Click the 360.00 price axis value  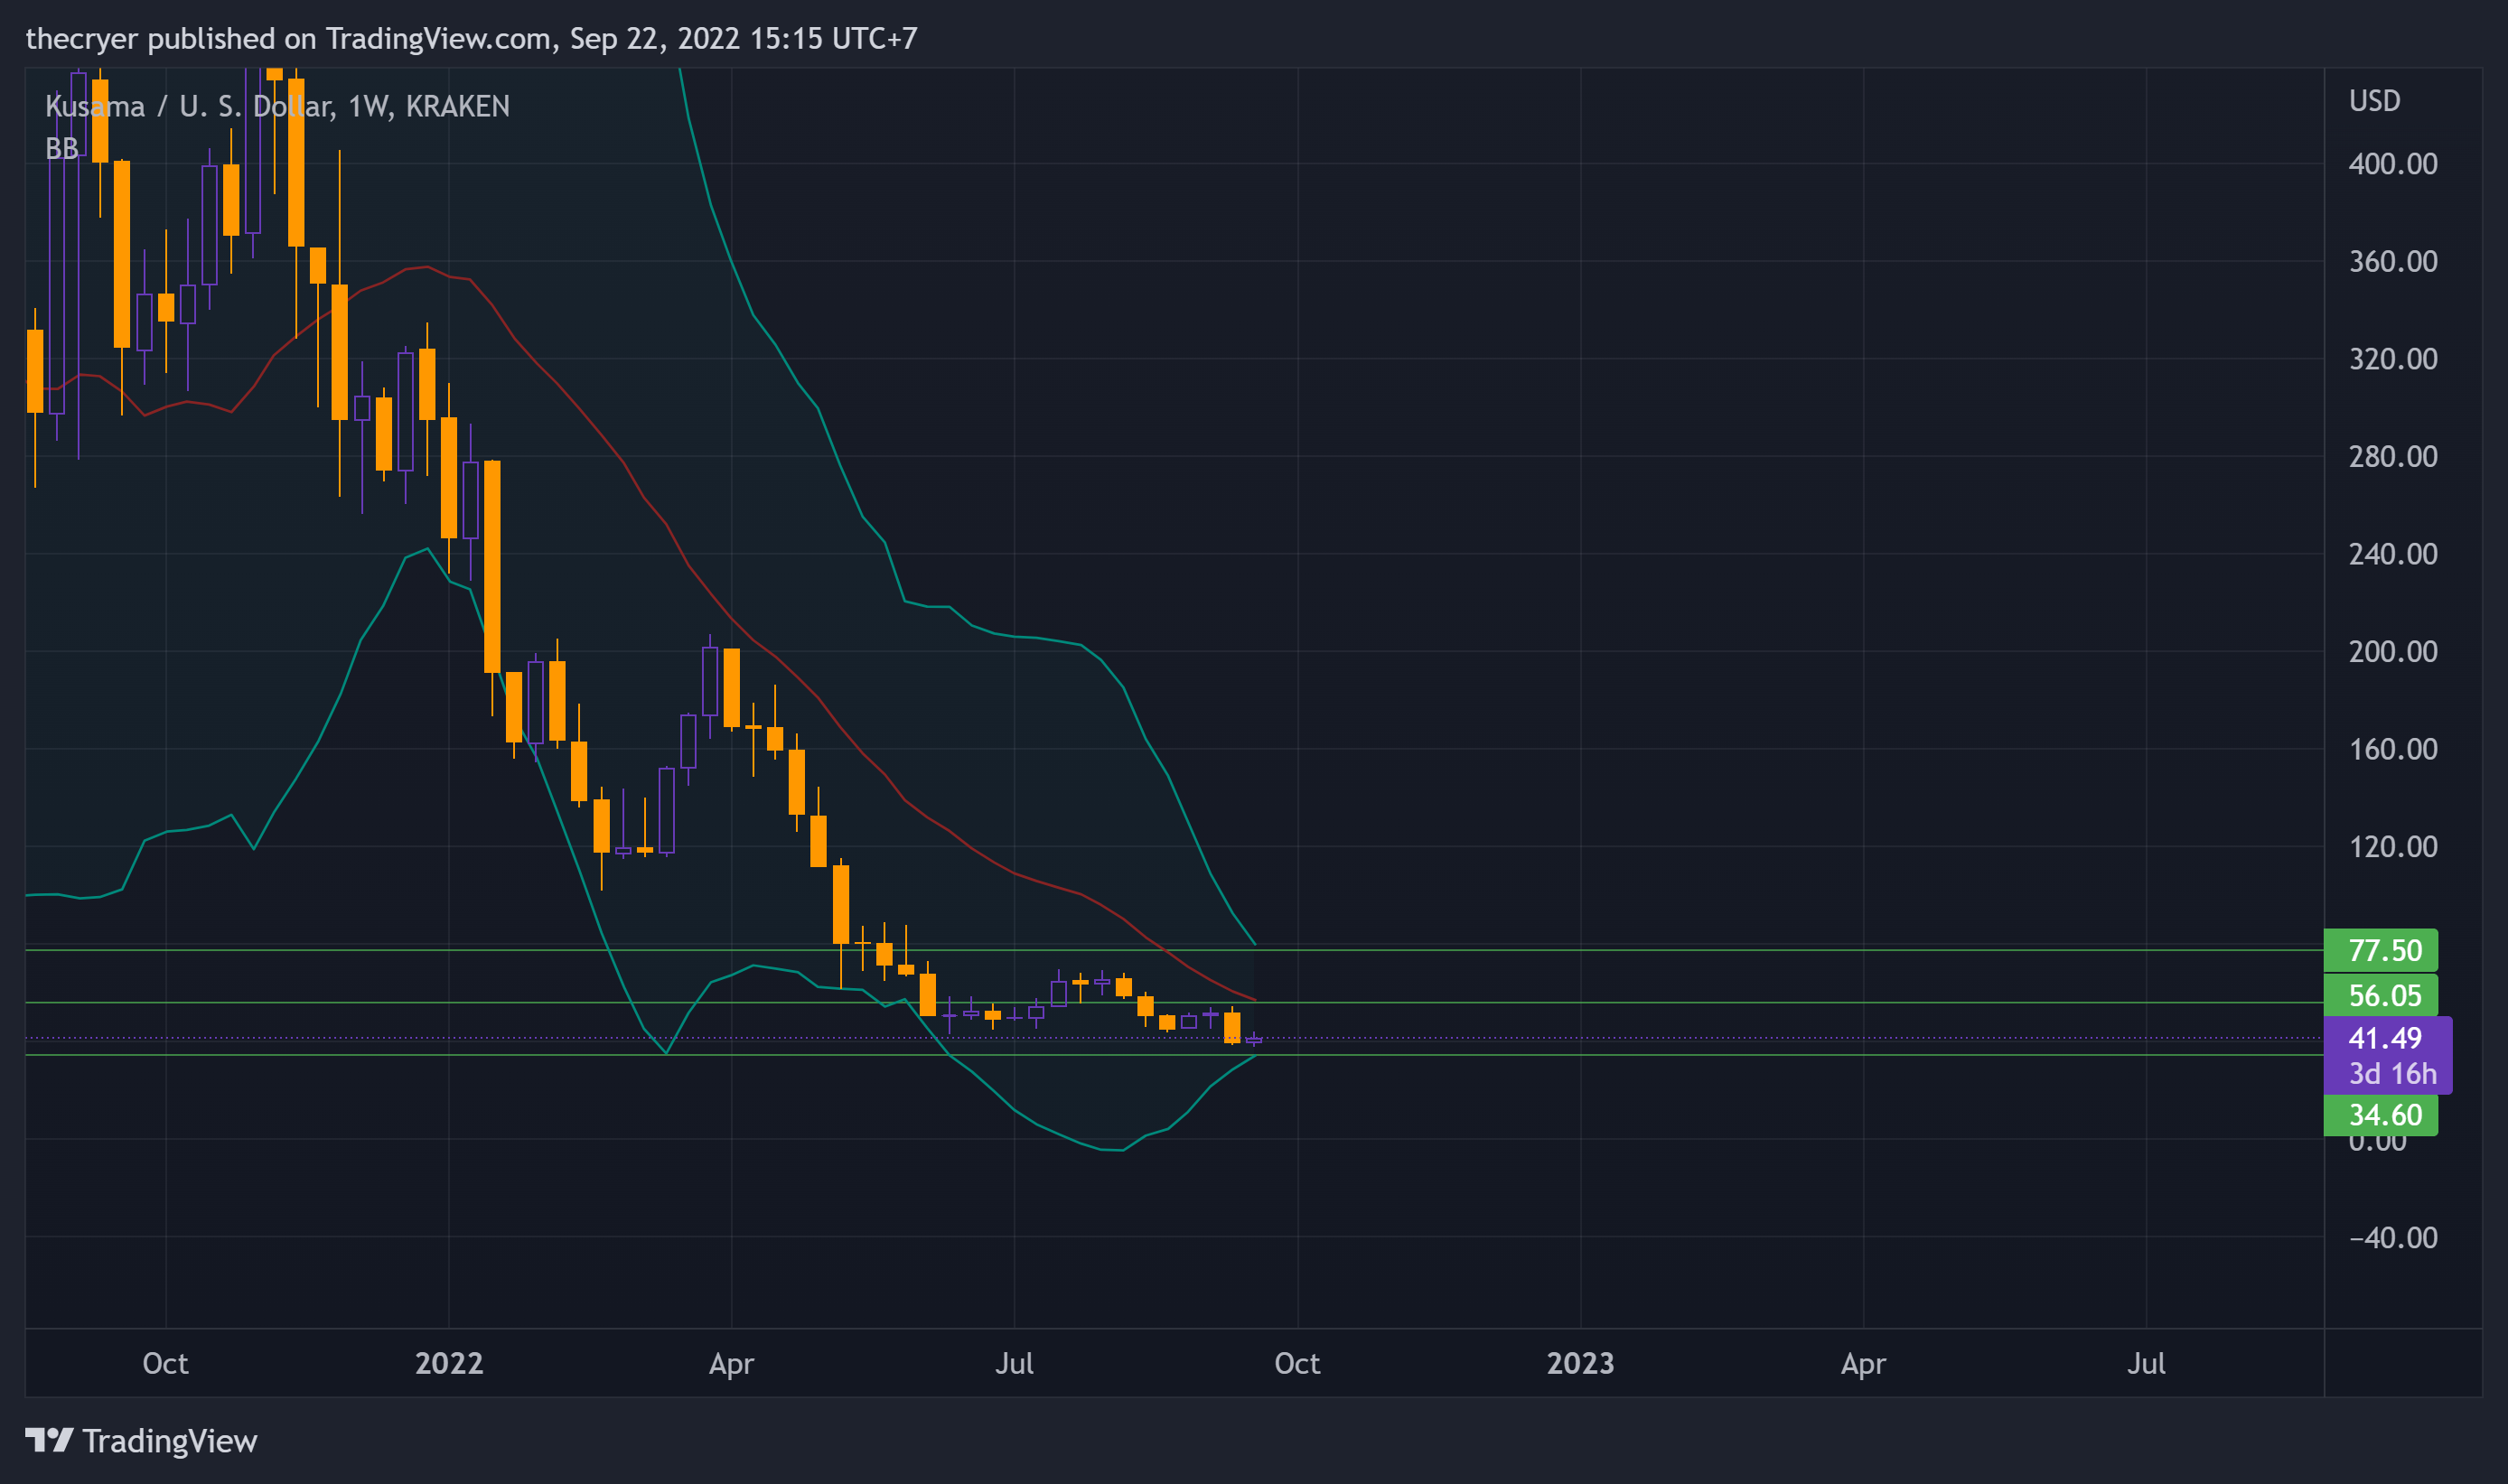pyautogui.click(x=2393, y=261)
